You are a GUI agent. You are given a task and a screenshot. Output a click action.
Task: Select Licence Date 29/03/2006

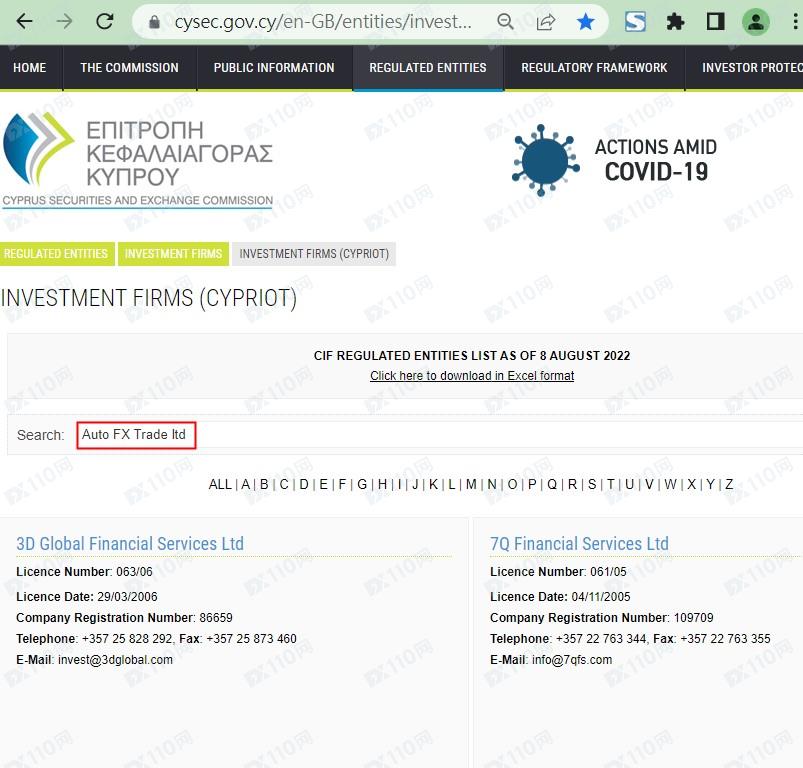click(x=87, y=597)
